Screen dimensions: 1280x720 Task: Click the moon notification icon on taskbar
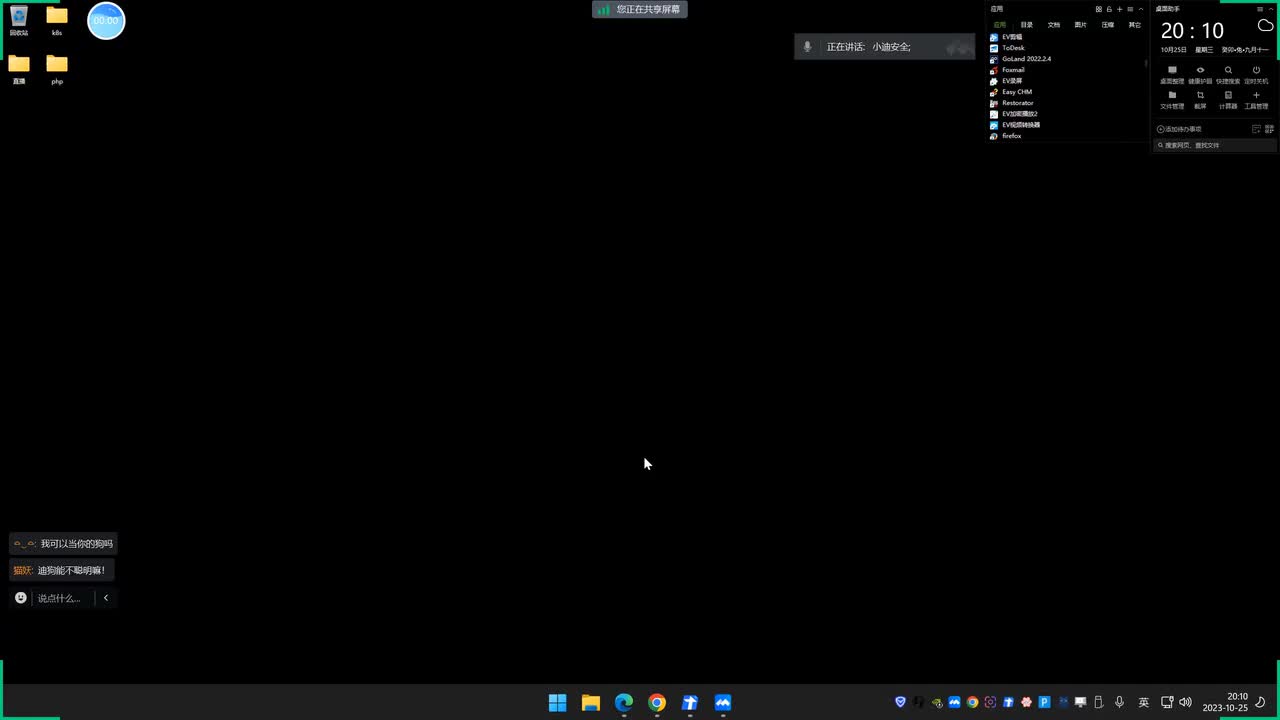pyautogui.click(x=1260, y=703)
